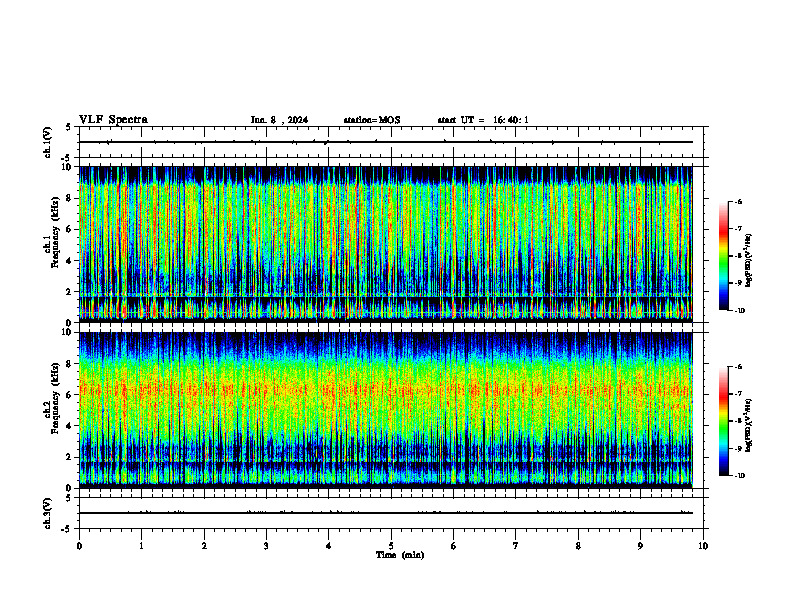792x612 pixels.
Task: Click time axis tick label "3"
Action: 266,546
